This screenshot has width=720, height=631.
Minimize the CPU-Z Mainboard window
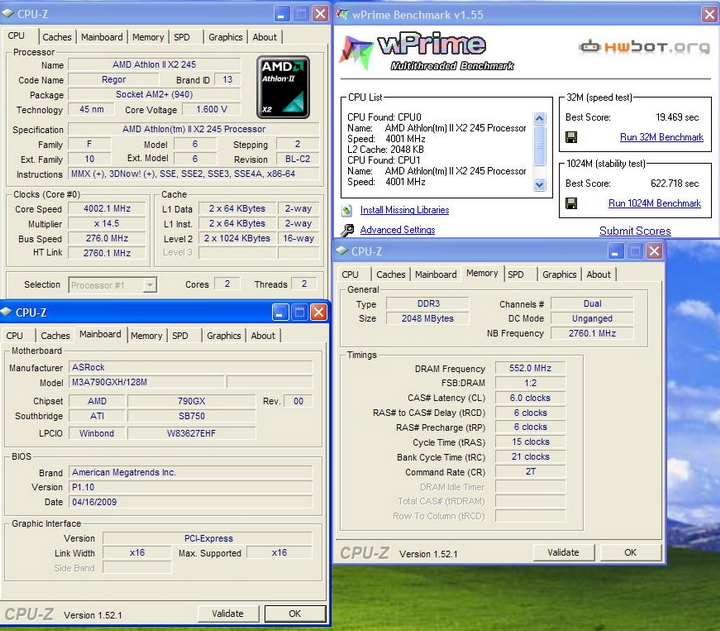[x=280, y=312]
